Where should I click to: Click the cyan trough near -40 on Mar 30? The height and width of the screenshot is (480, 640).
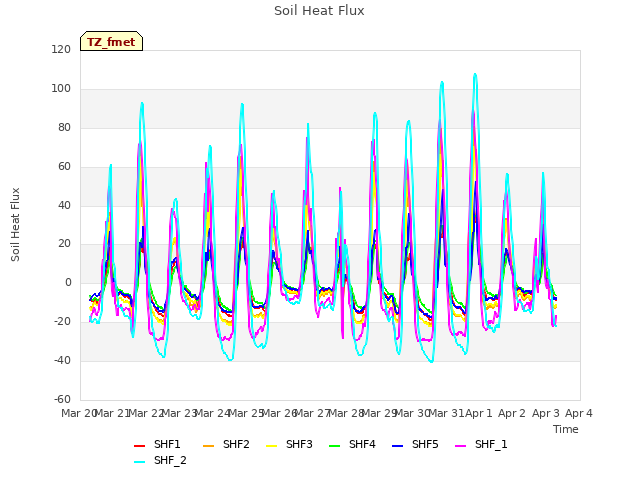tap(431, 361)
